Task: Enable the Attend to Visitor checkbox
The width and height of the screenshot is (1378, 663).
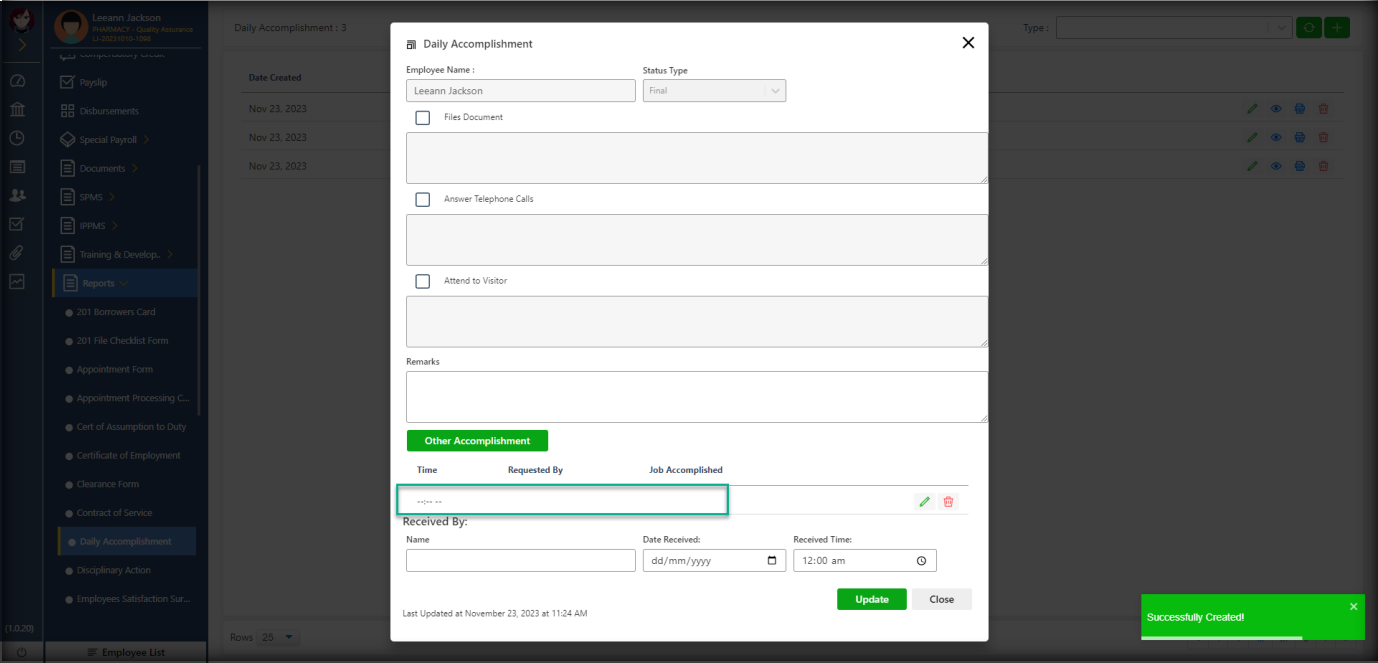Action: click(423, 281)
